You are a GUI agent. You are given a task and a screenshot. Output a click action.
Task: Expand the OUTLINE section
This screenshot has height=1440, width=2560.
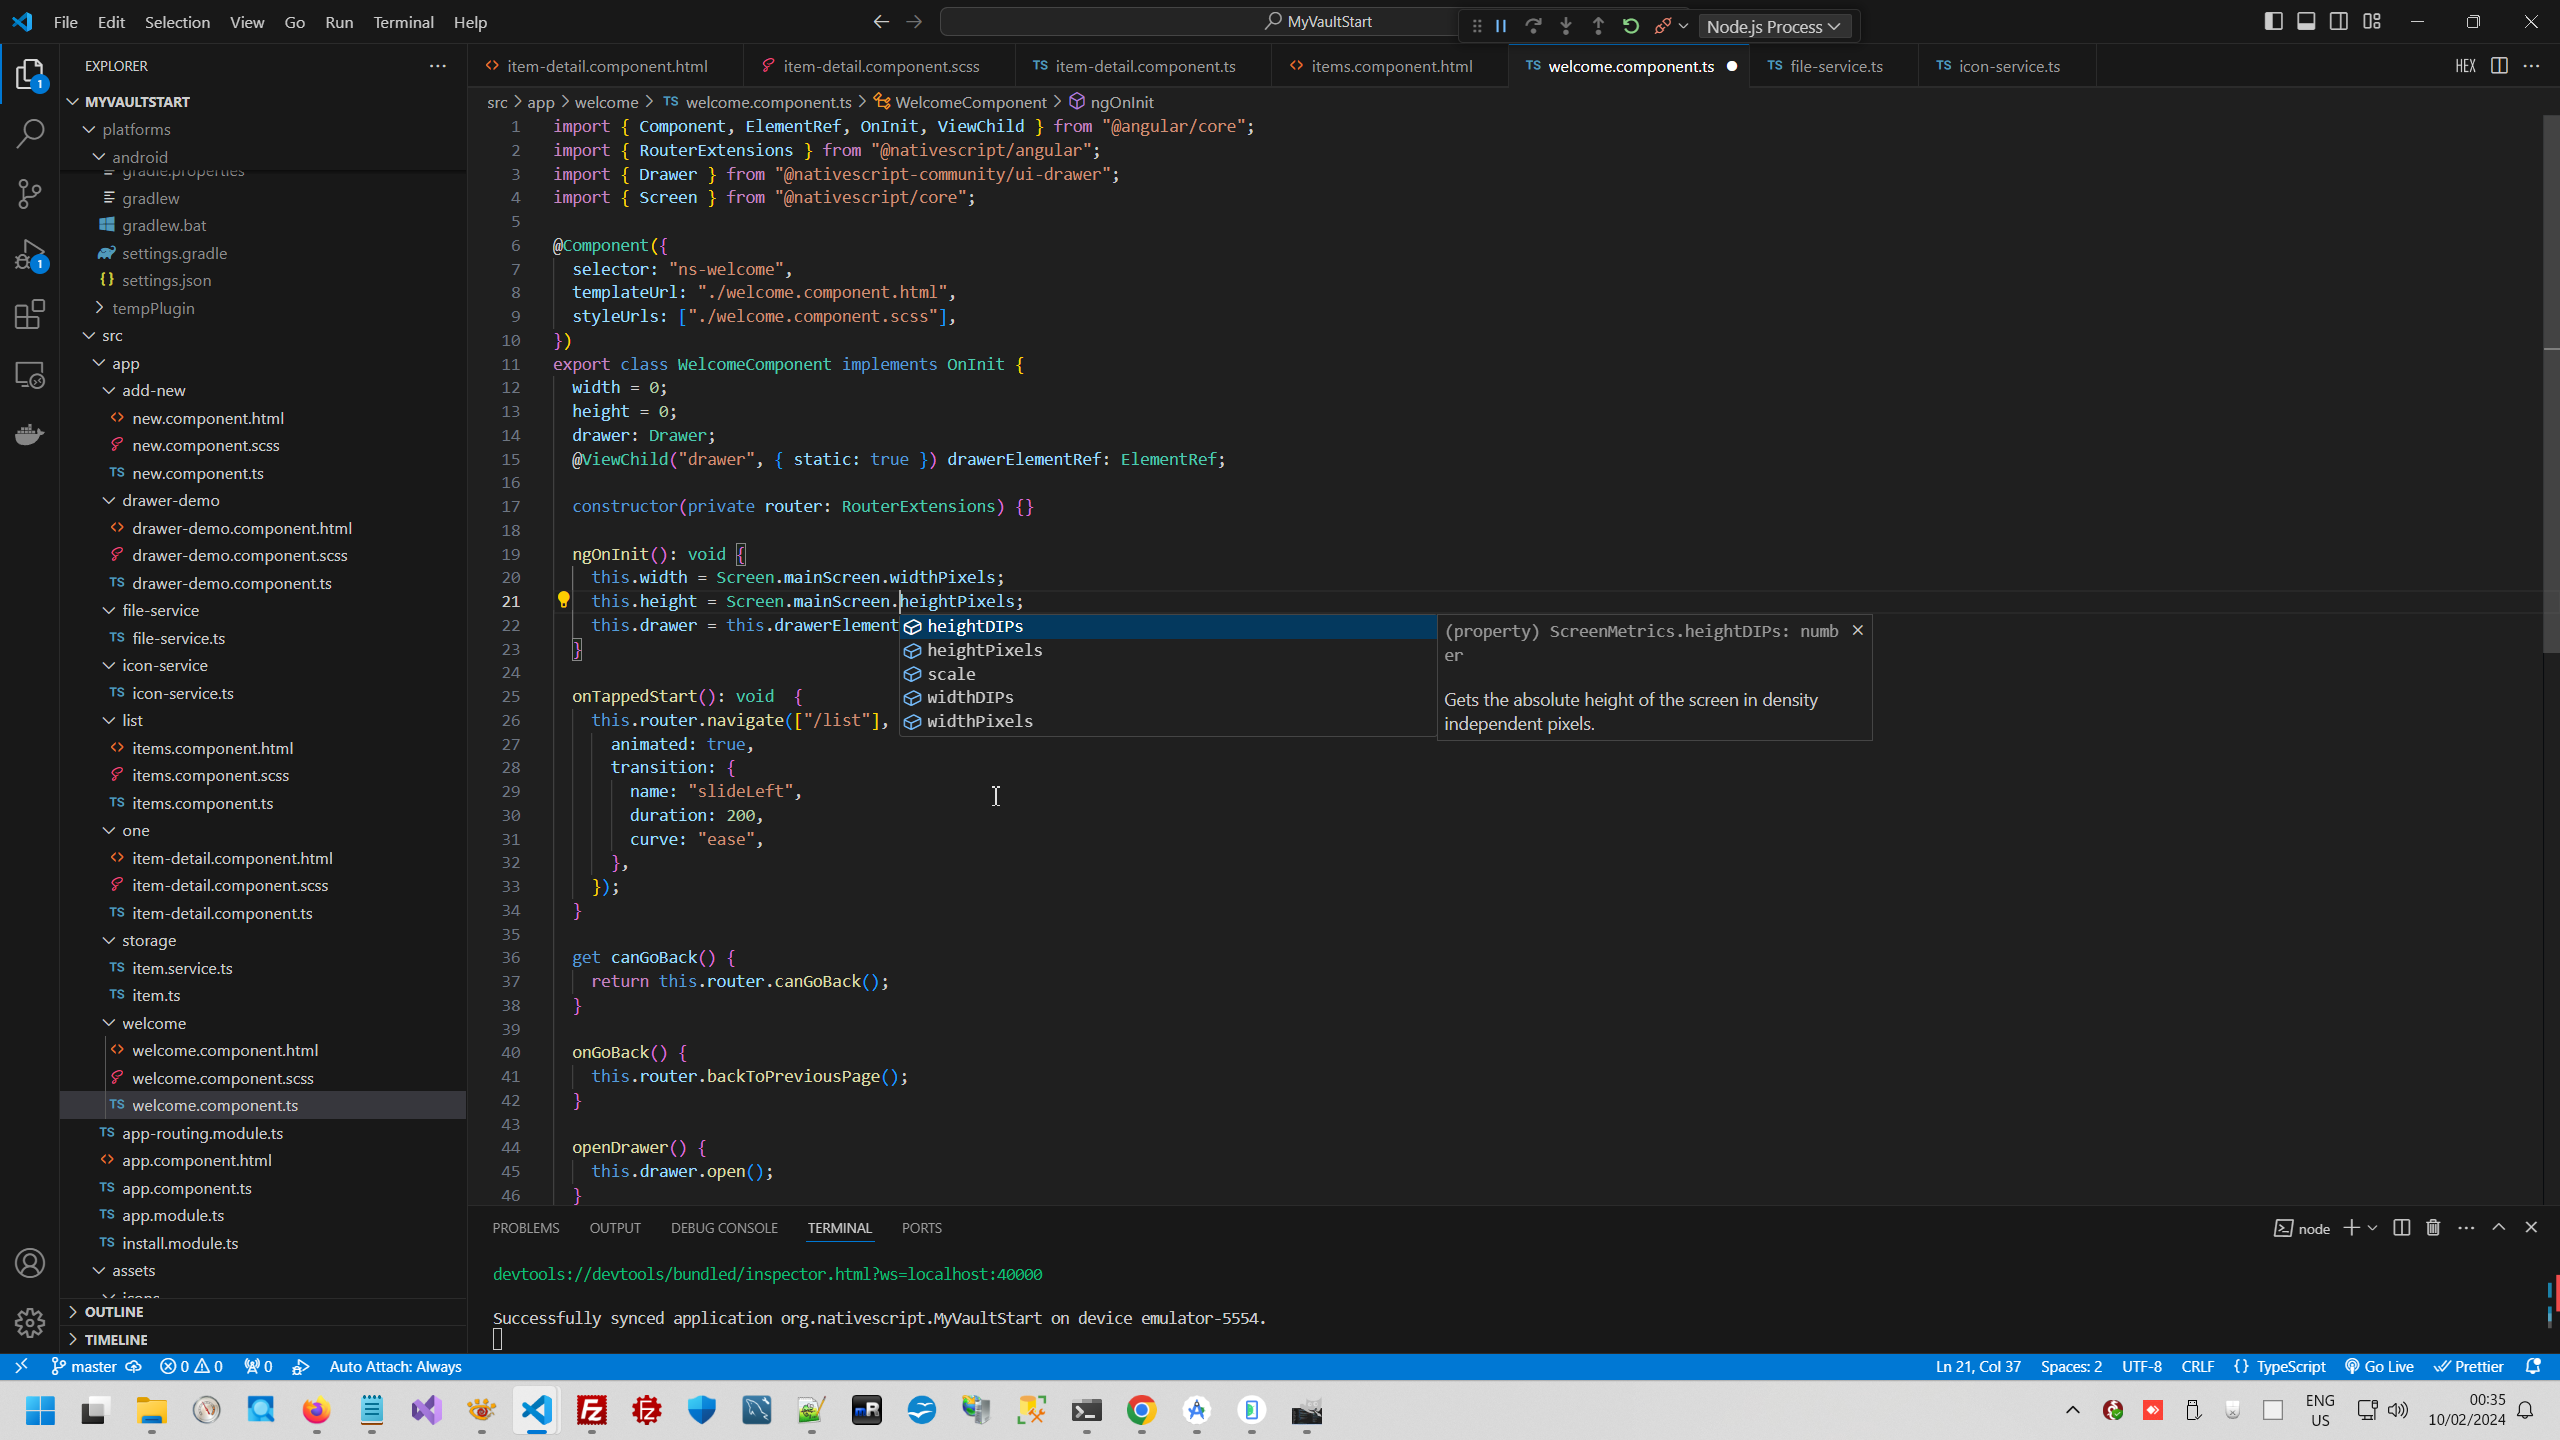(114, 1311)
